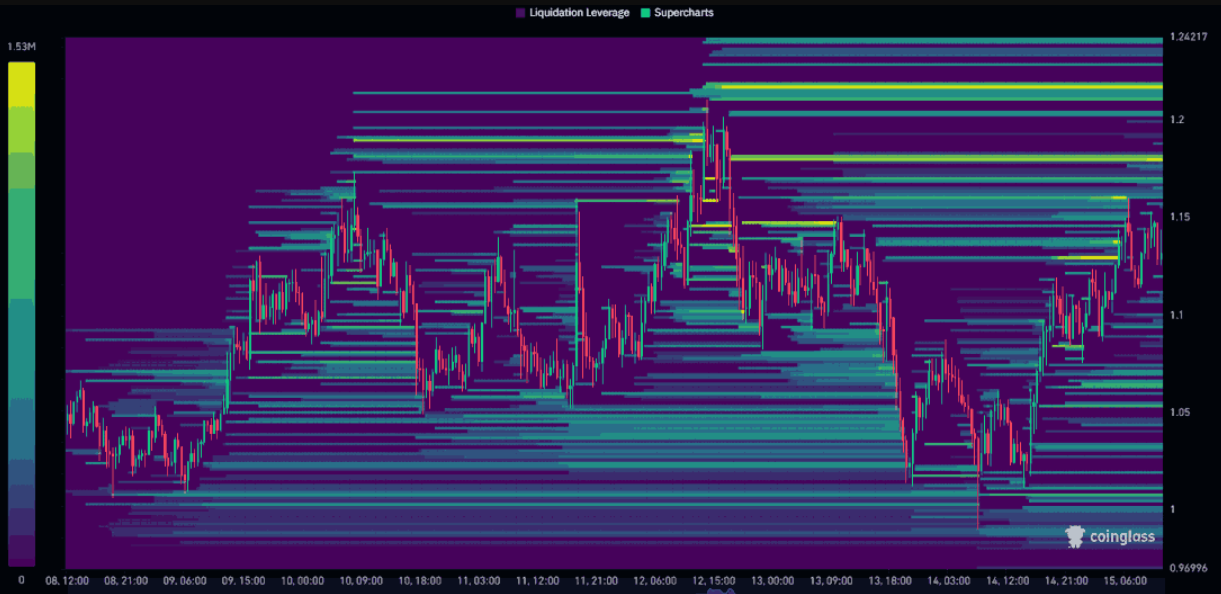The image size is (1221, 594).
Task: Click the 1.15 price axis label
Action: point(1180,217)
